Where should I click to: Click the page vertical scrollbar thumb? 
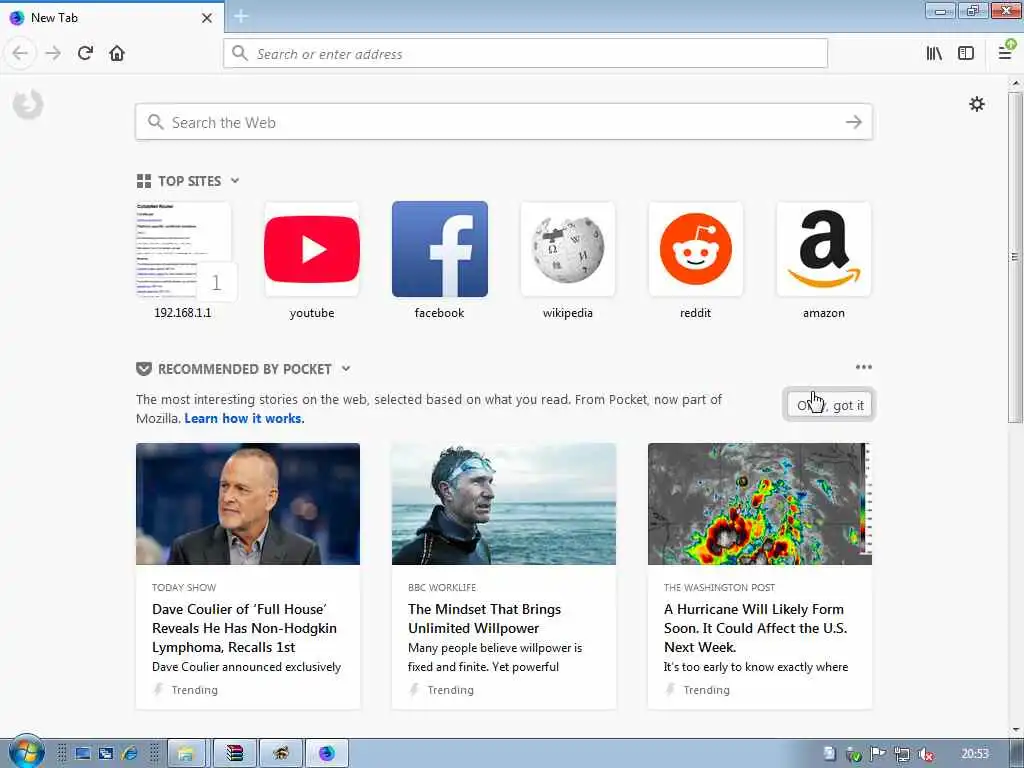1015,257
